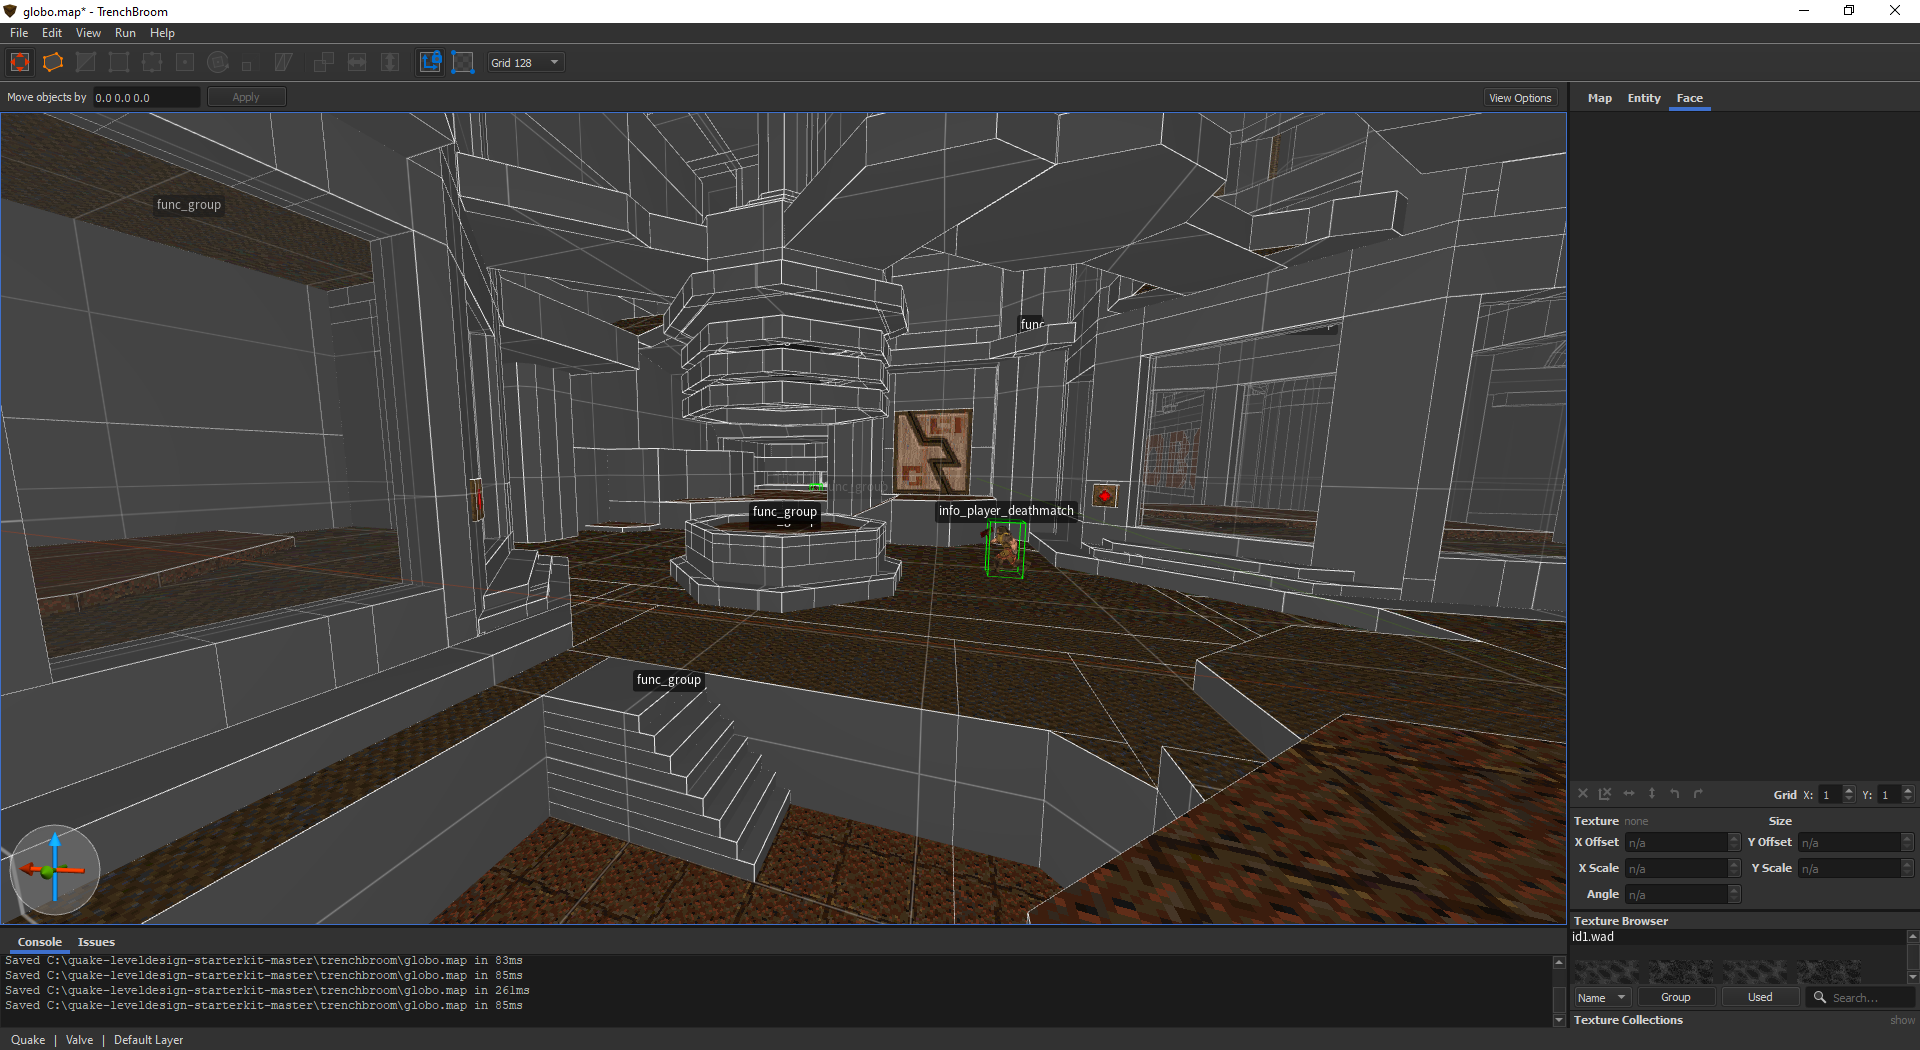The height and width of the screenshot is (1050, 1920).
Task: Click the Y Offset field
Action: pos(1855,843)
